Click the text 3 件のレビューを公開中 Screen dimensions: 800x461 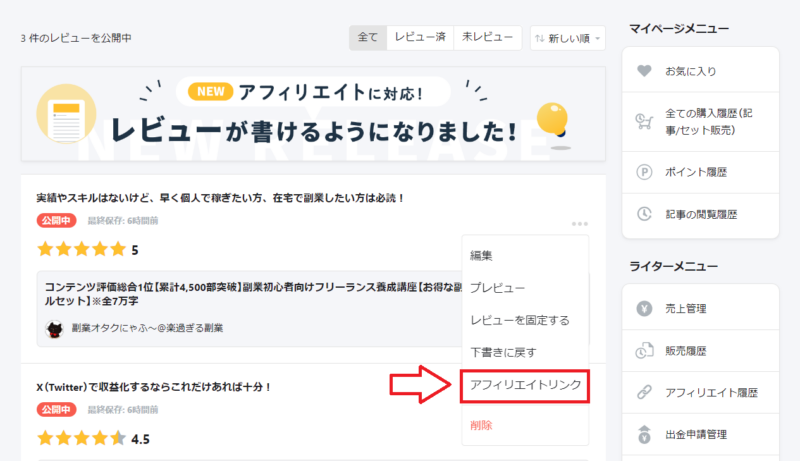76,38
